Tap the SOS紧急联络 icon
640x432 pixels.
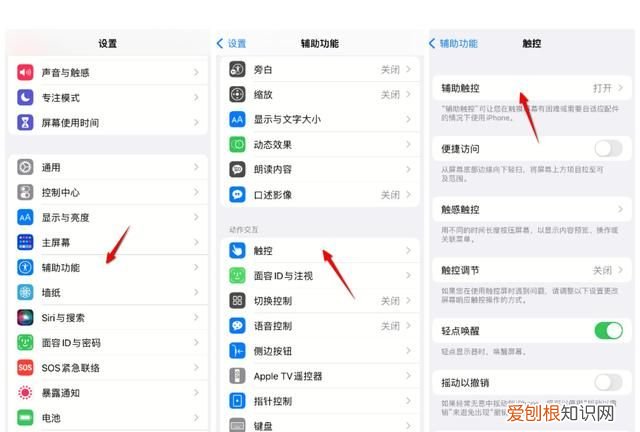(25, 367)
